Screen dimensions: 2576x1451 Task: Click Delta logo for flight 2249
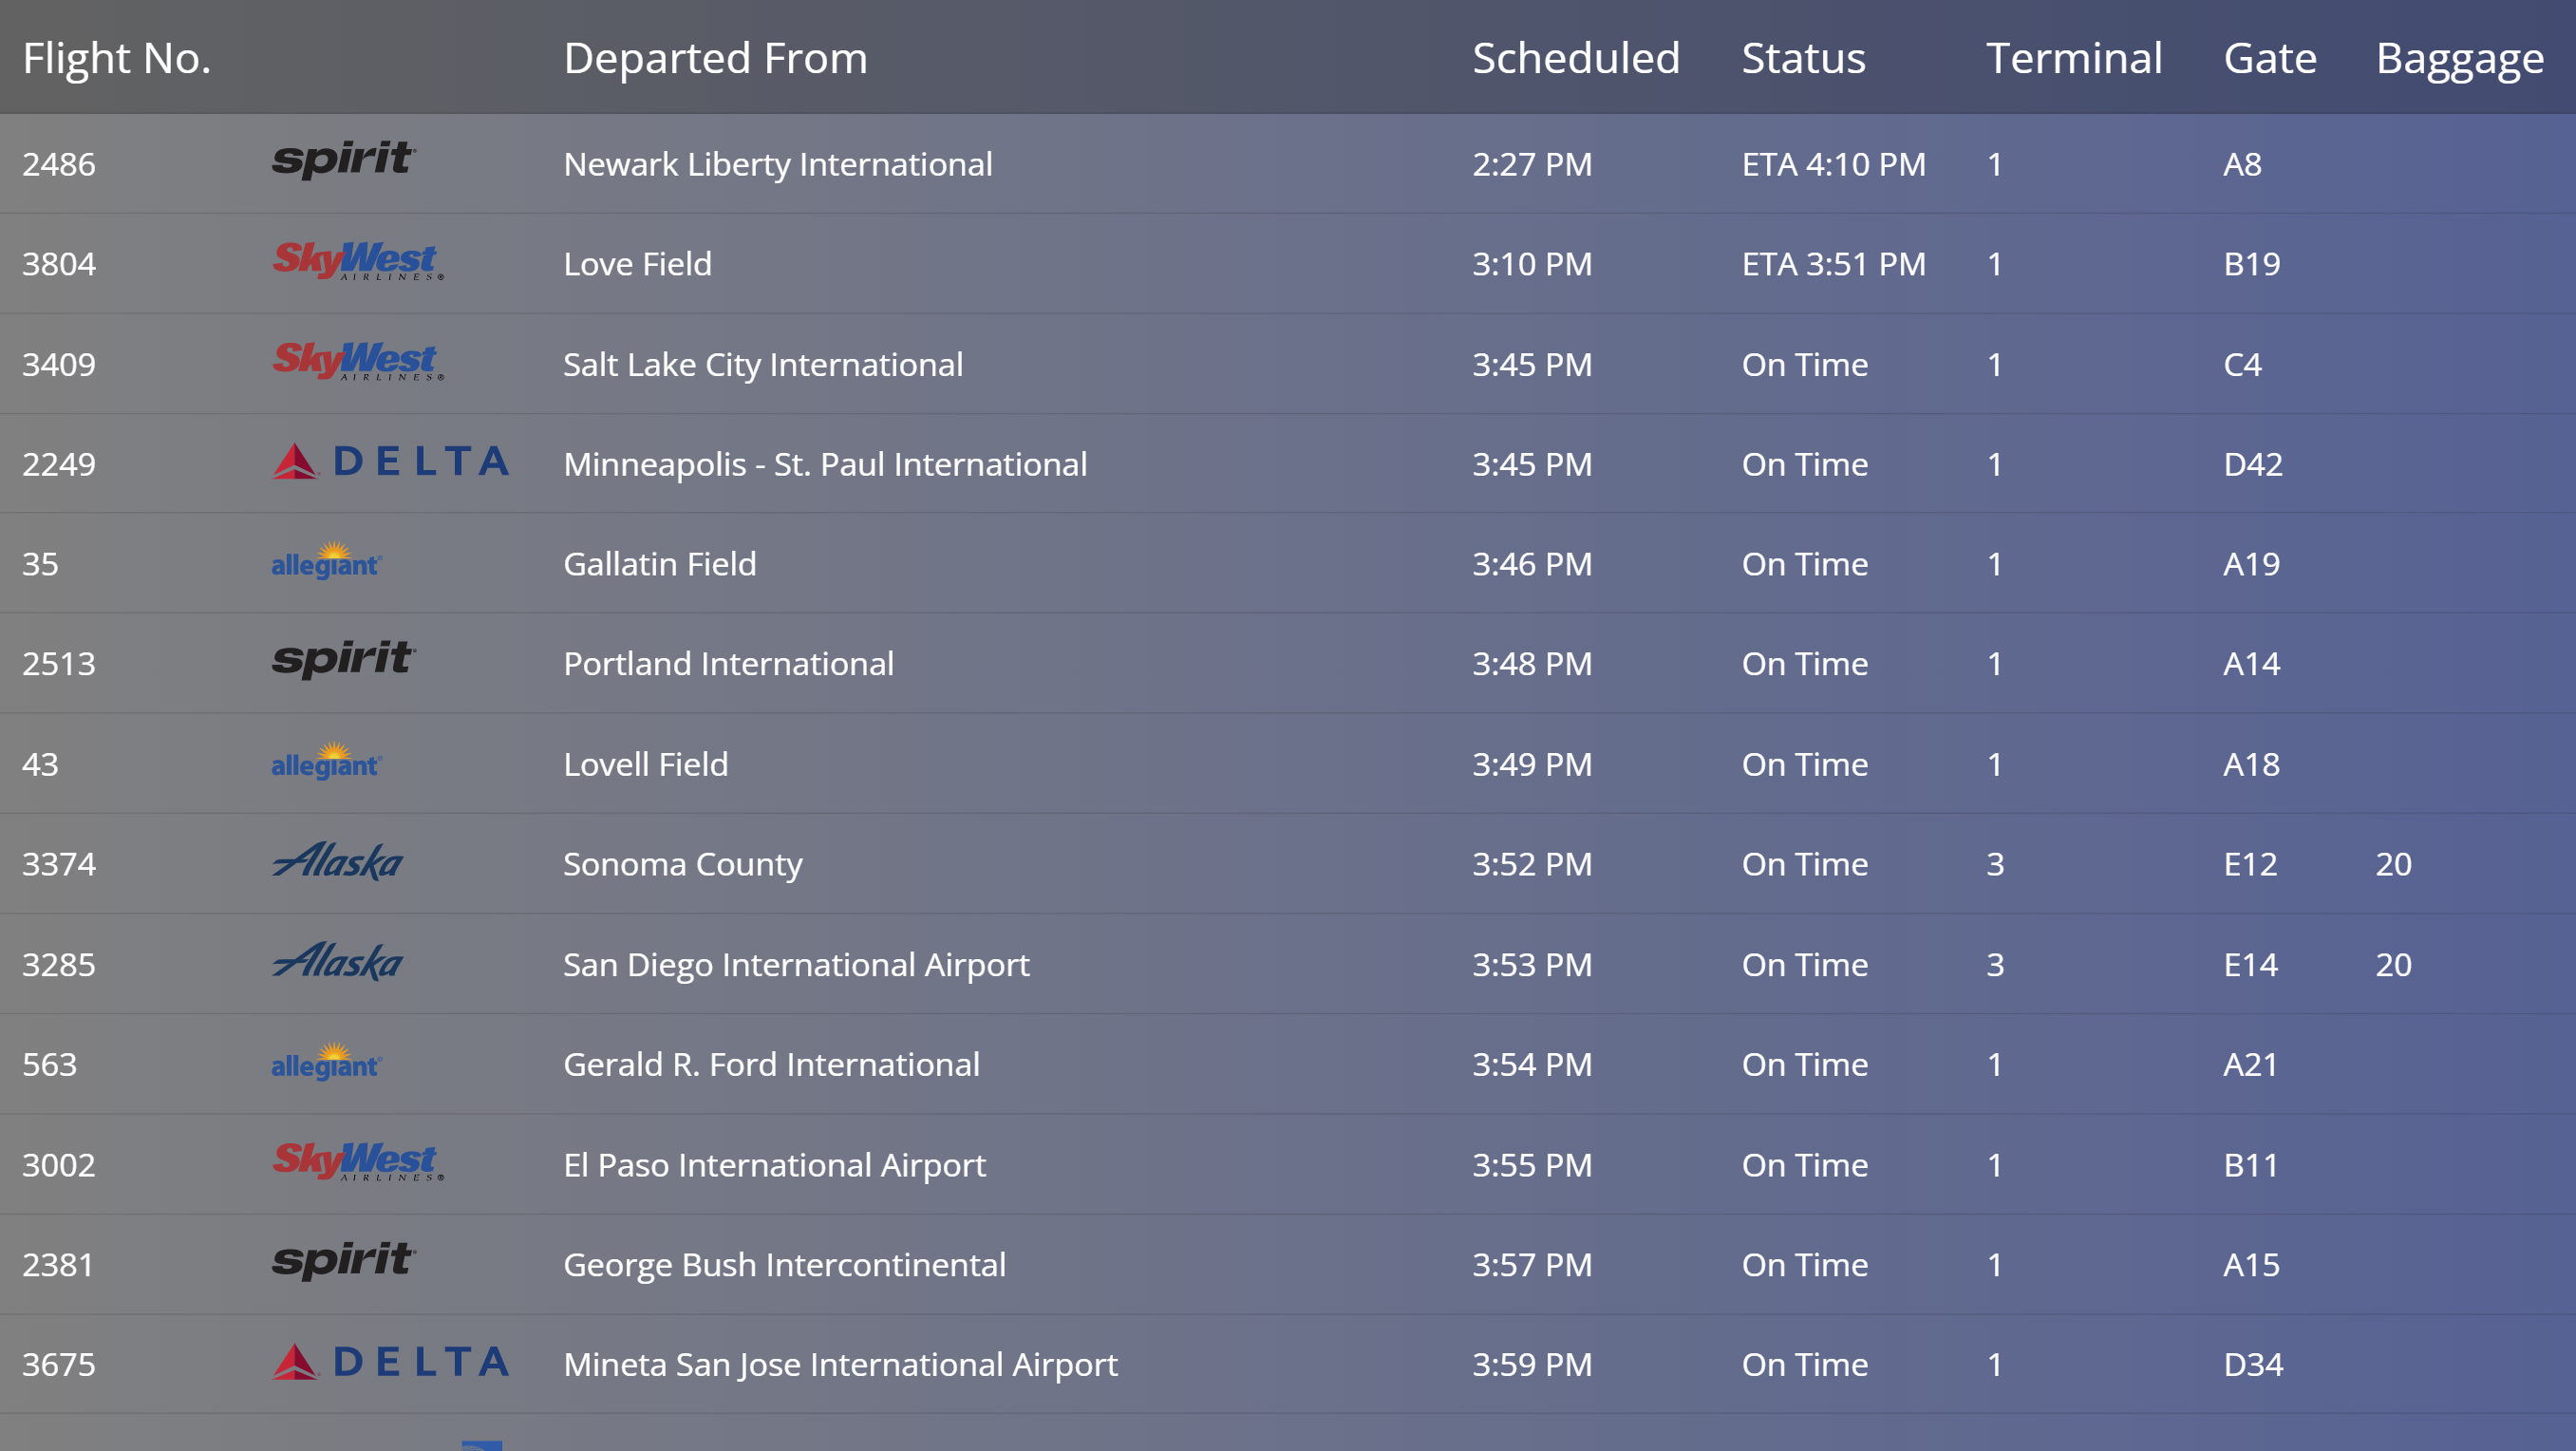click(391, 462)
